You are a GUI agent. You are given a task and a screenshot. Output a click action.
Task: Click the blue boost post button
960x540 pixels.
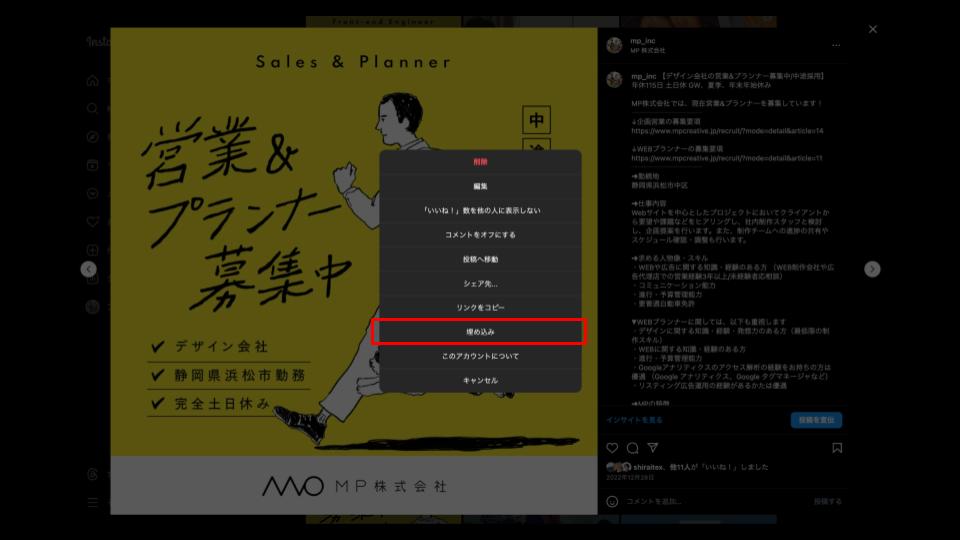[816, 420]
